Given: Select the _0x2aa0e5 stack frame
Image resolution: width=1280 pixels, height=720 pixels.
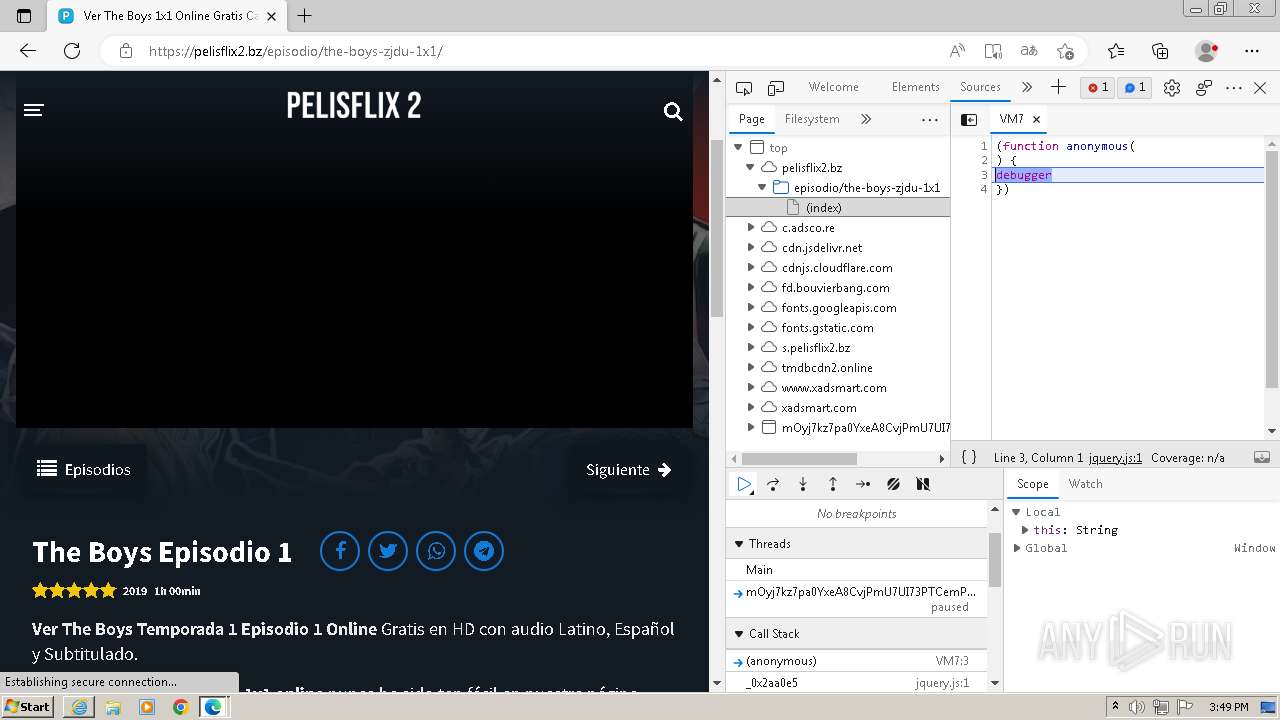Looking at the screenshot, I should 857,682.
